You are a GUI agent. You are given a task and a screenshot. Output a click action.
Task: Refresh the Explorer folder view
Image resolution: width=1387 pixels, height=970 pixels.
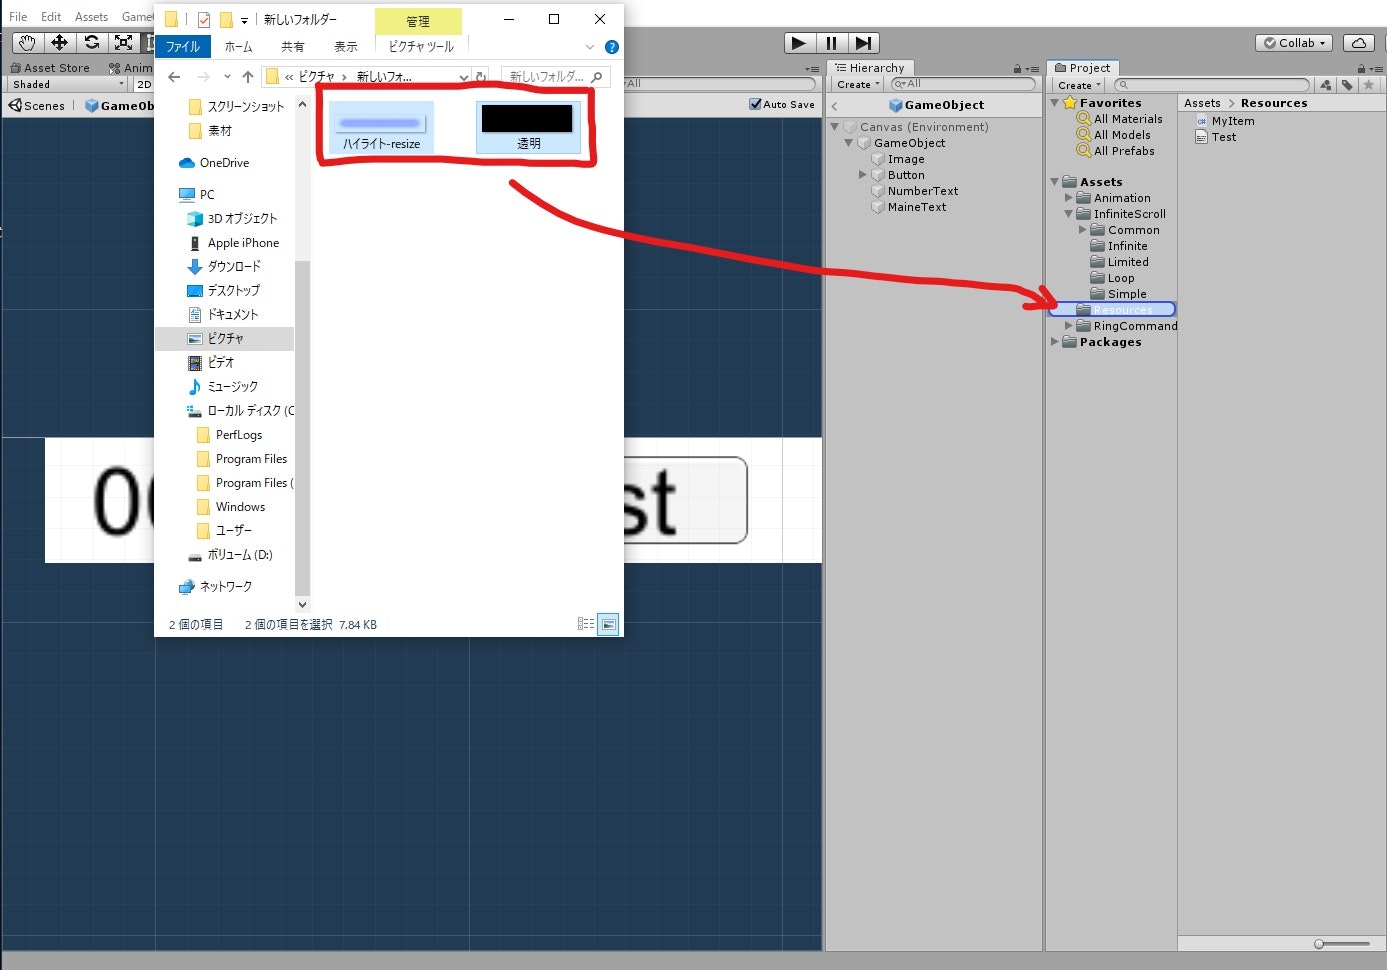481,77
